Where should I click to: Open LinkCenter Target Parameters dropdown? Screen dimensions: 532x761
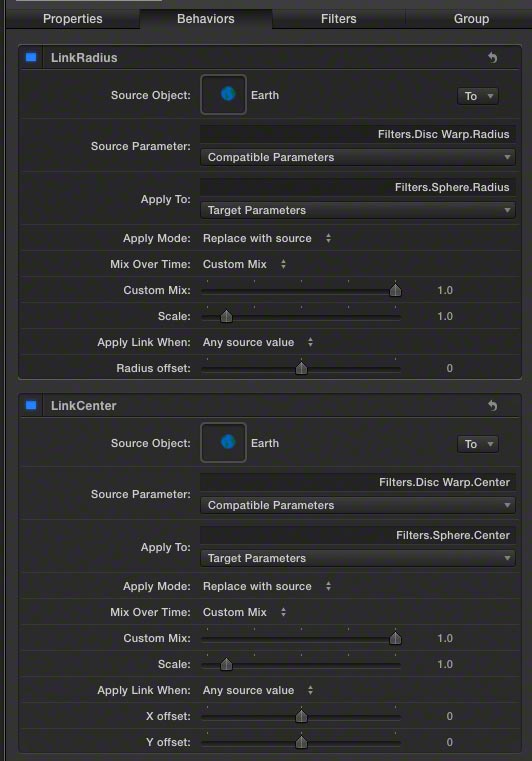pyautogui.click(x=358, y=558)
